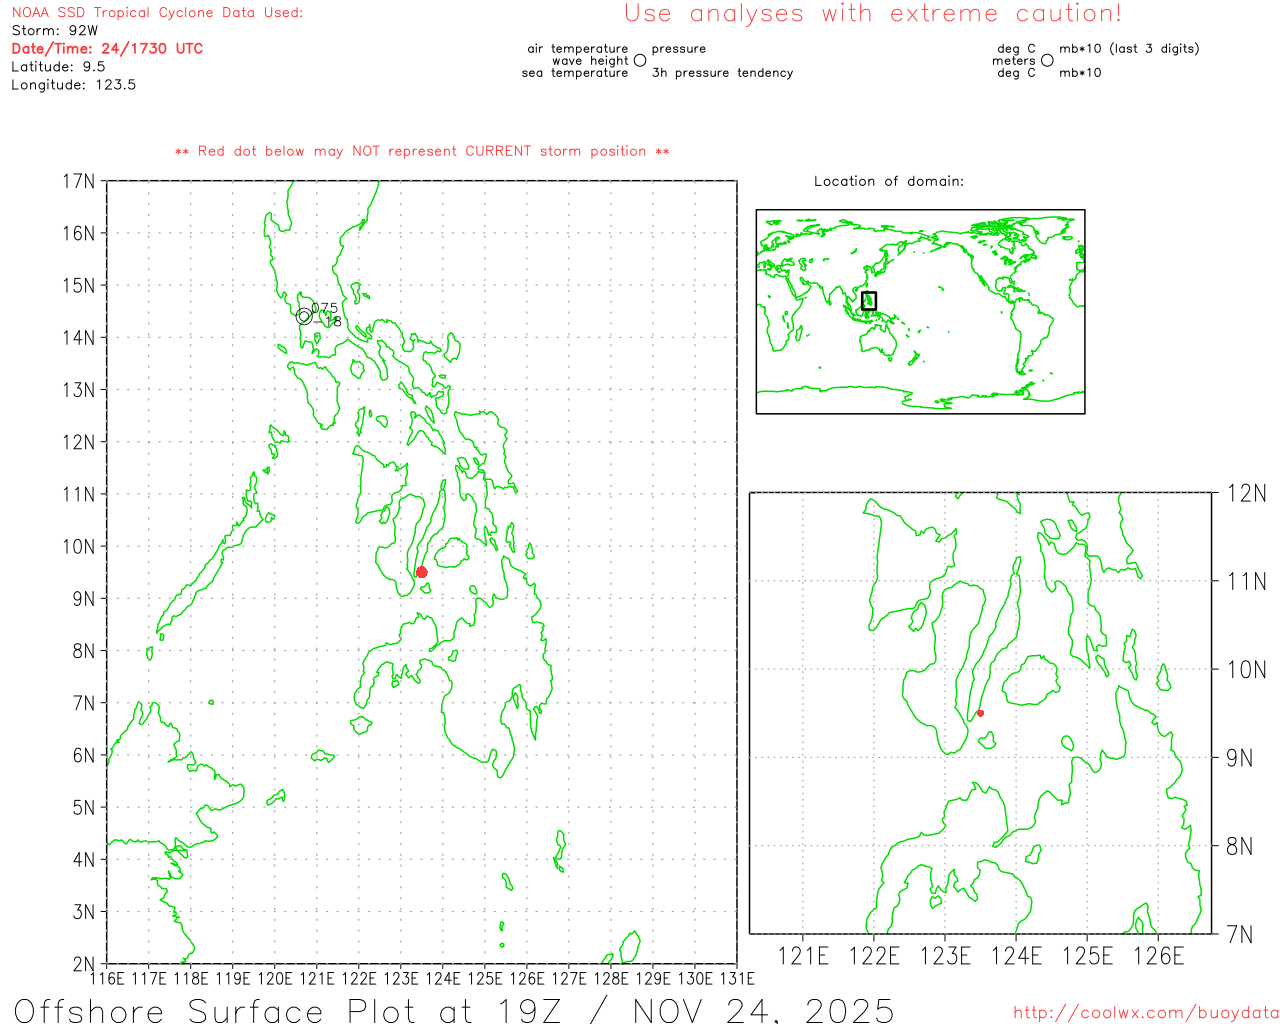
Task: Click the 'Location of domain:' heading
Action: tap(888, 181)
